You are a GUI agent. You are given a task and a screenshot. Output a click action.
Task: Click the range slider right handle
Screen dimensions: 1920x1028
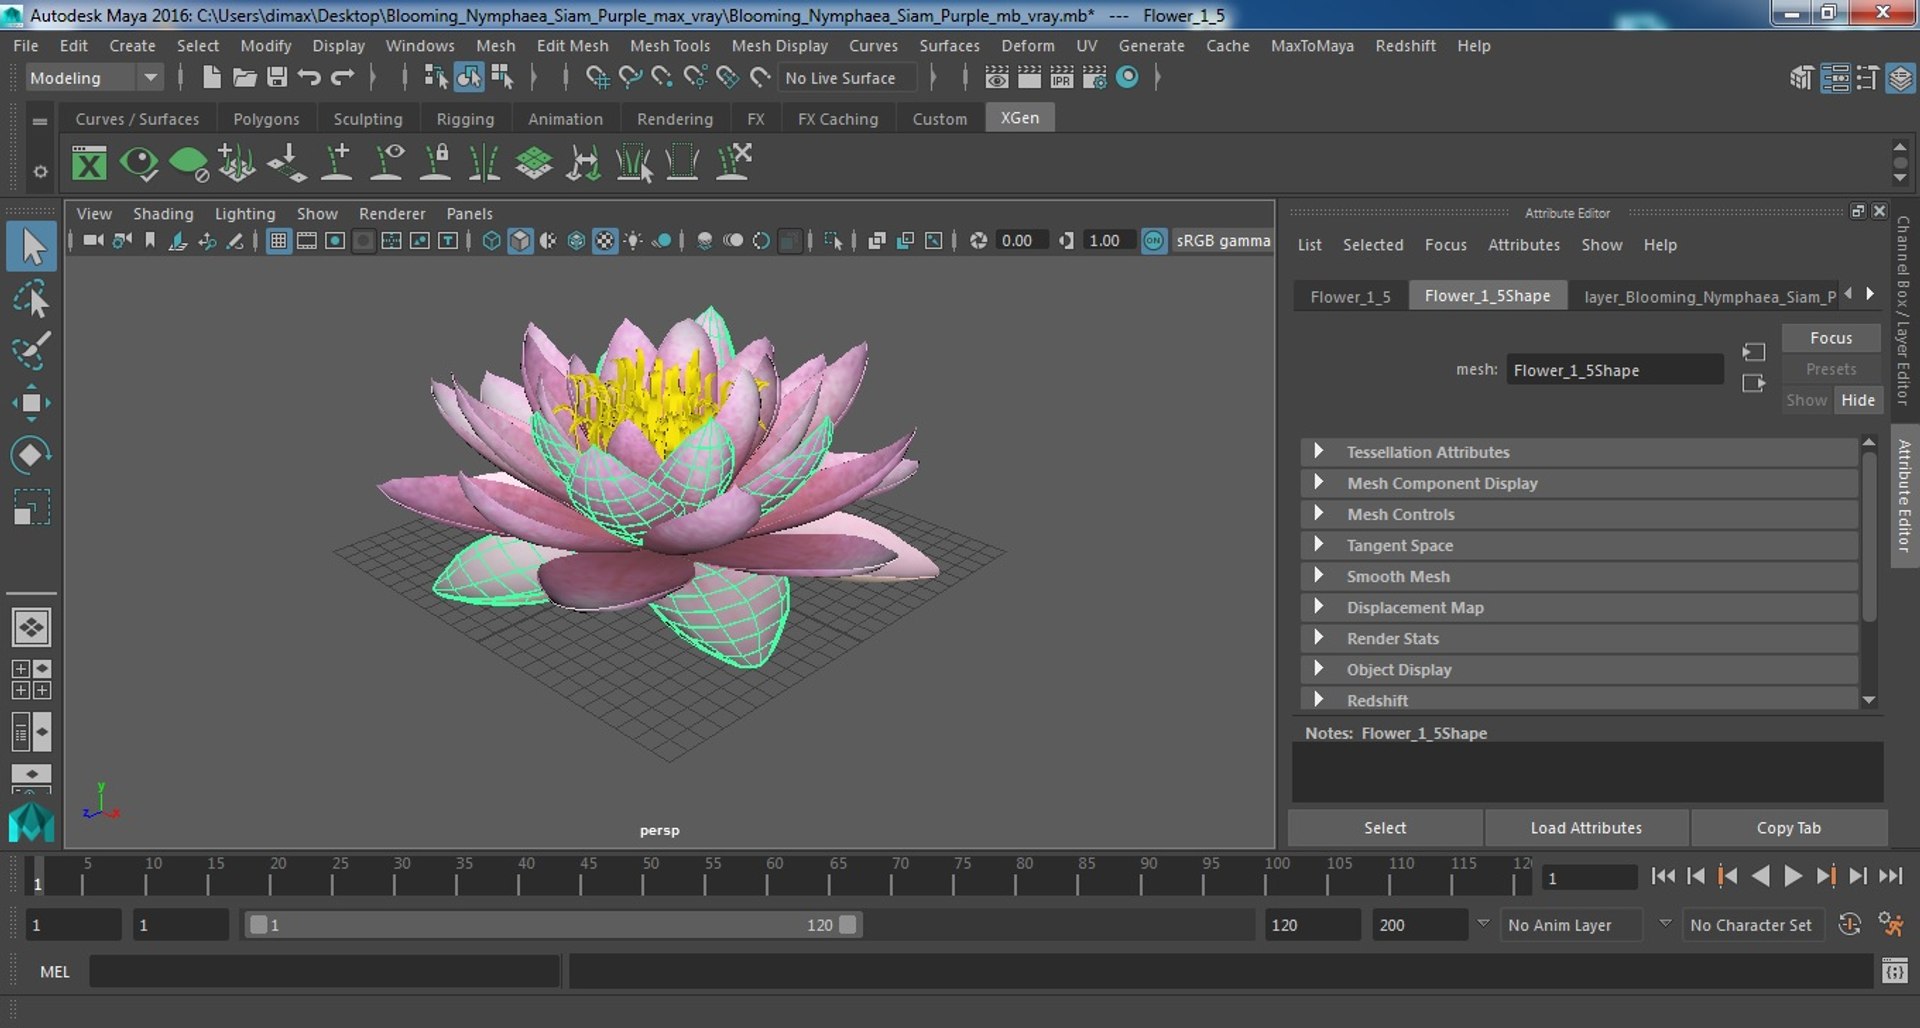click(848, 925)
